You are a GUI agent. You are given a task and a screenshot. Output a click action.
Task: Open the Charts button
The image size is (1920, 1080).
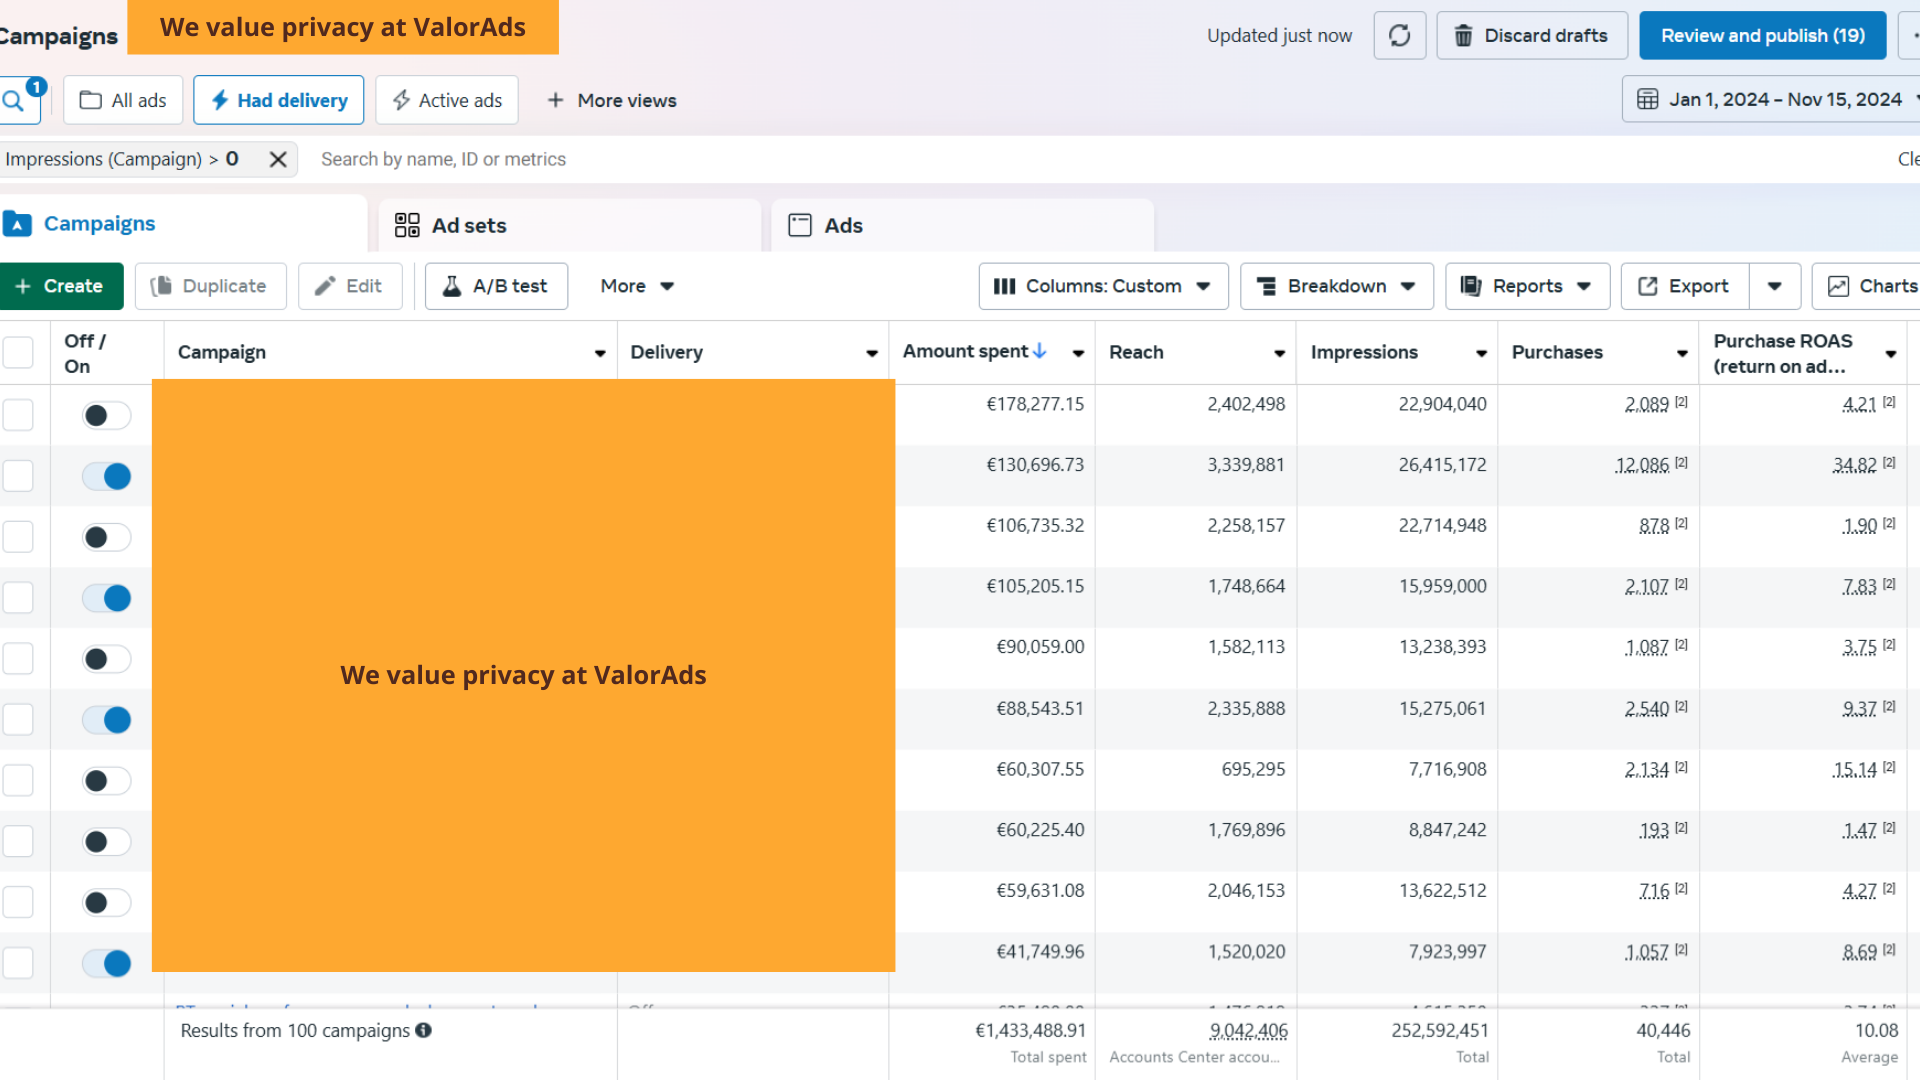tap(1868, 286)
